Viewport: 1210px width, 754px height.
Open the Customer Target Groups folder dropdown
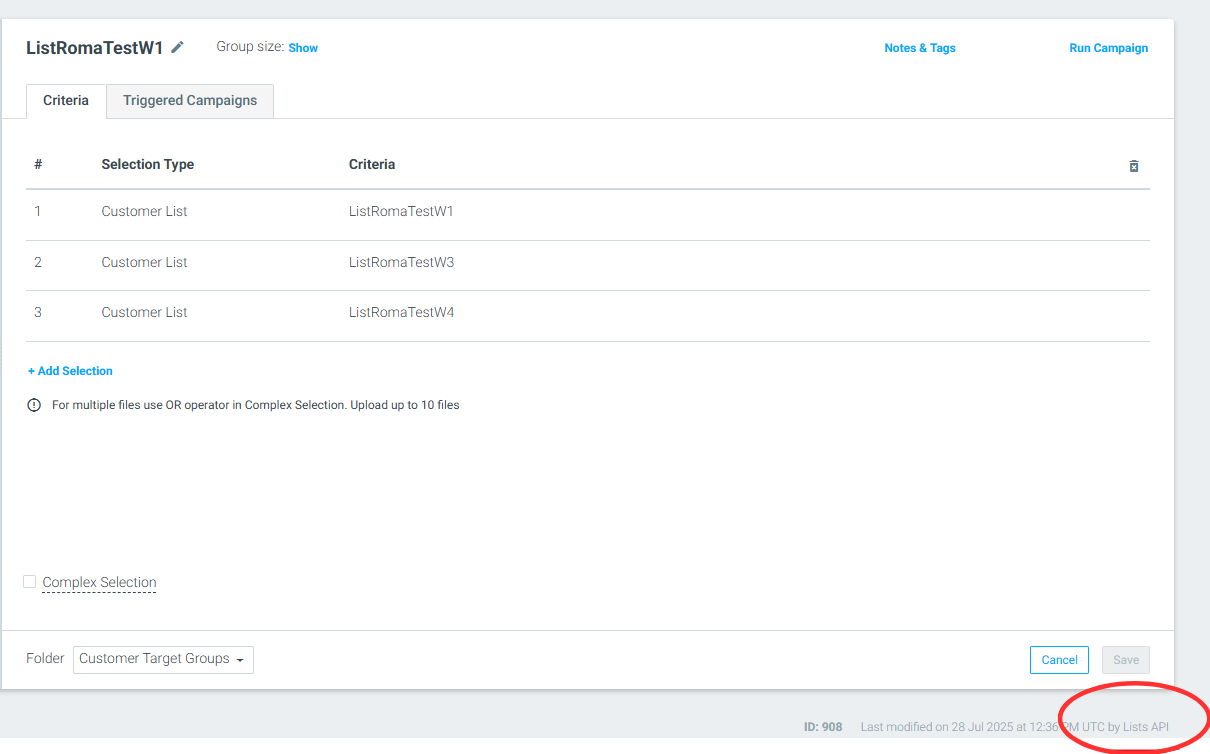(x=163, y=659)
